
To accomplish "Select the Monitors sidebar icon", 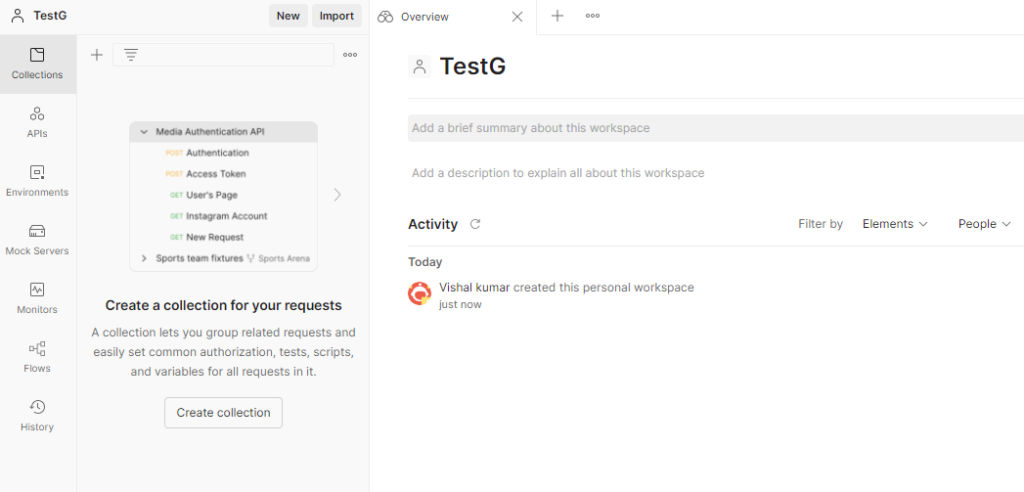I will (x=37, y=298).
